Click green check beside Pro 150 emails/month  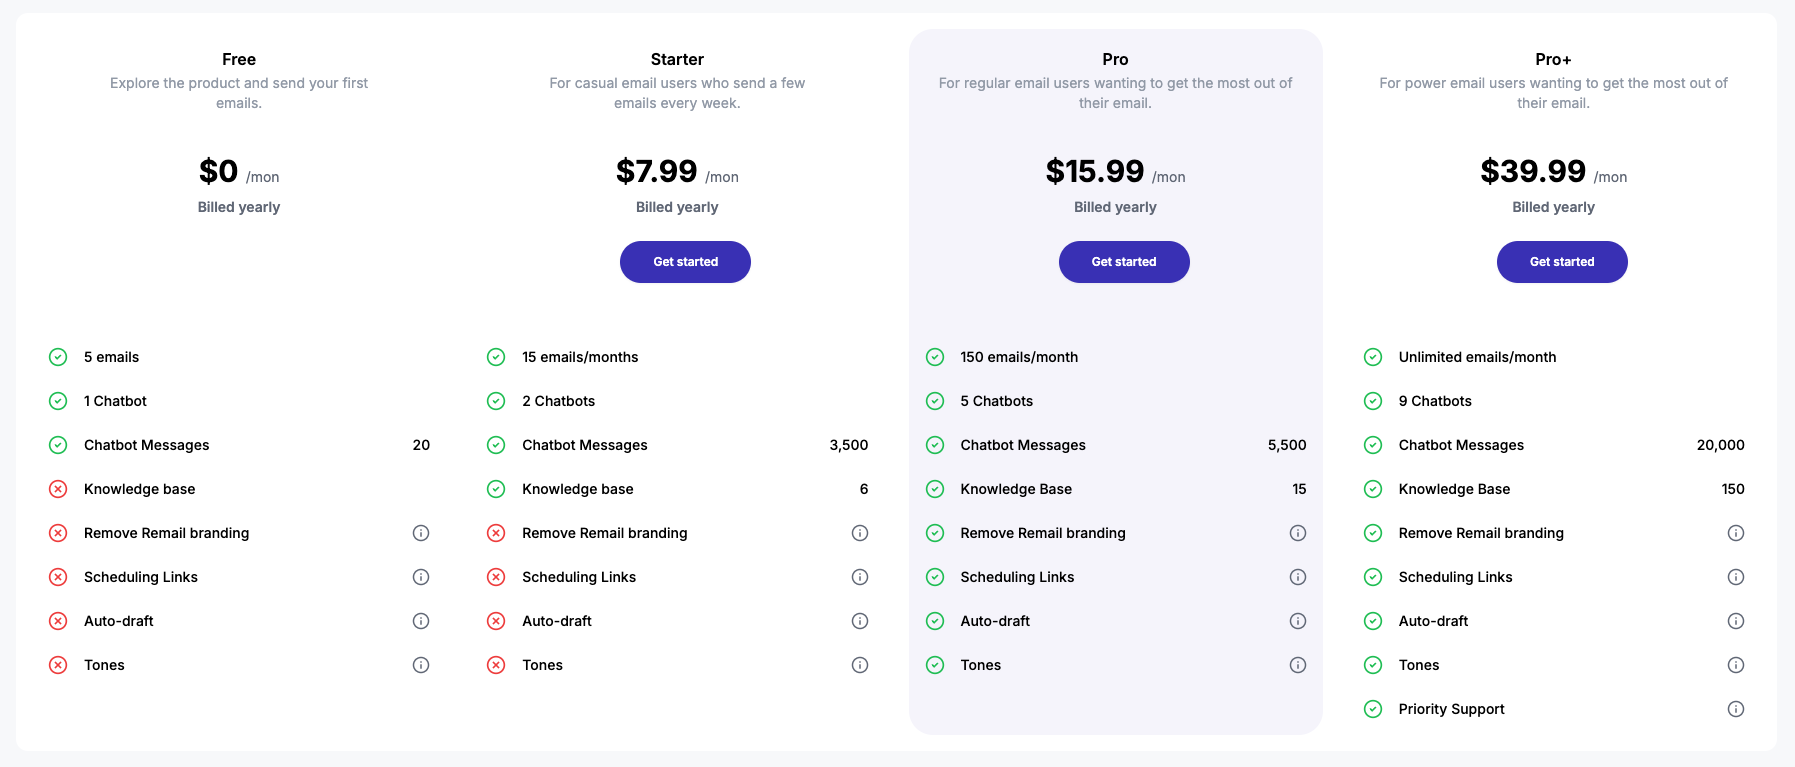tap(935, 357)
